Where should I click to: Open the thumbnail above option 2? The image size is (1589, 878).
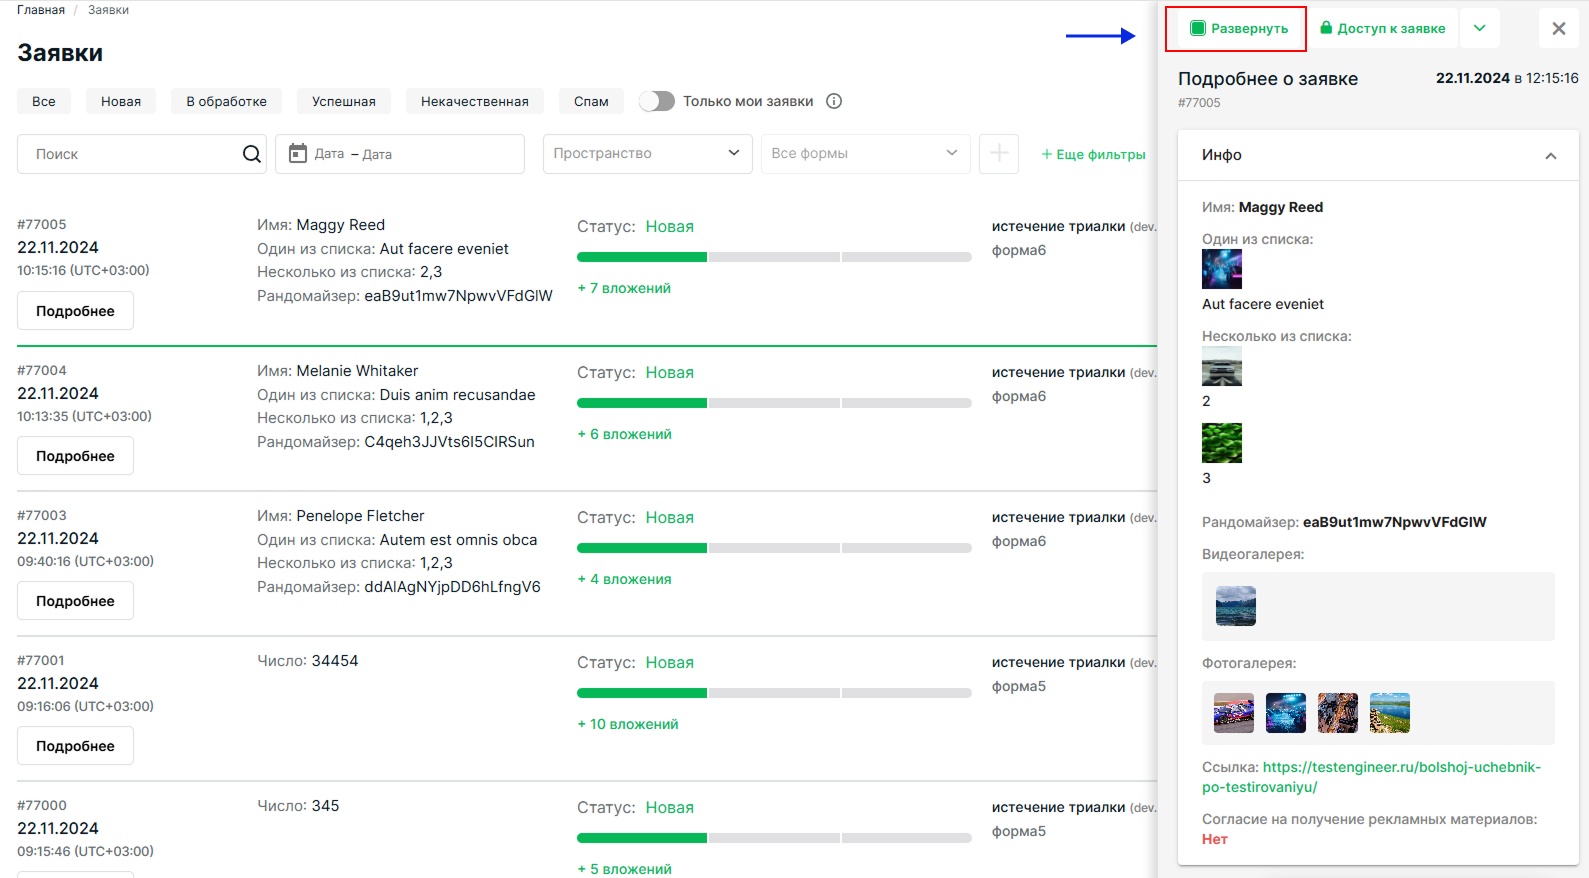coord(1222,366)
